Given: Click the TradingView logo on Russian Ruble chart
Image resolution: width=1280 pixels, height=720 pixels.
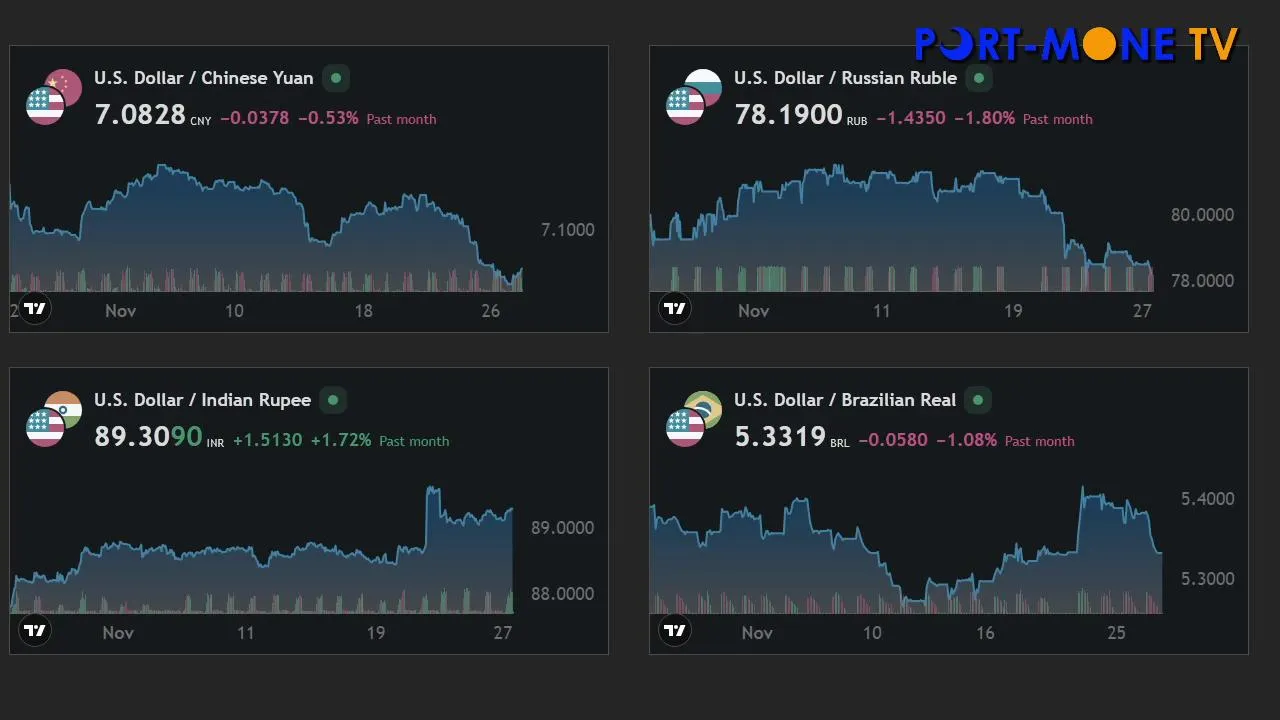Looking at the screenshot, I should tap(675, 308).
